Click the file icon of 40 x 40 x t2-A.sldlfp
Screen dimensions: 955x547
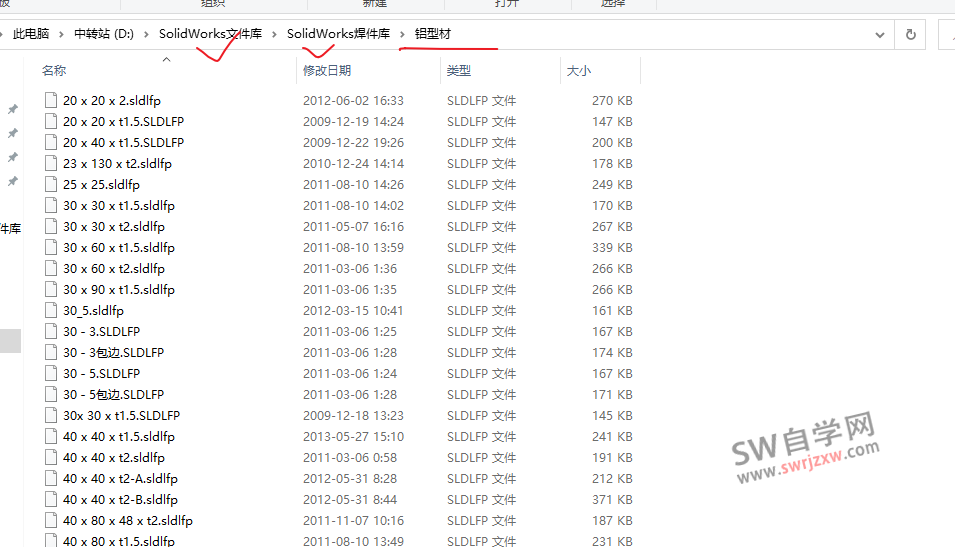point(52,478)
